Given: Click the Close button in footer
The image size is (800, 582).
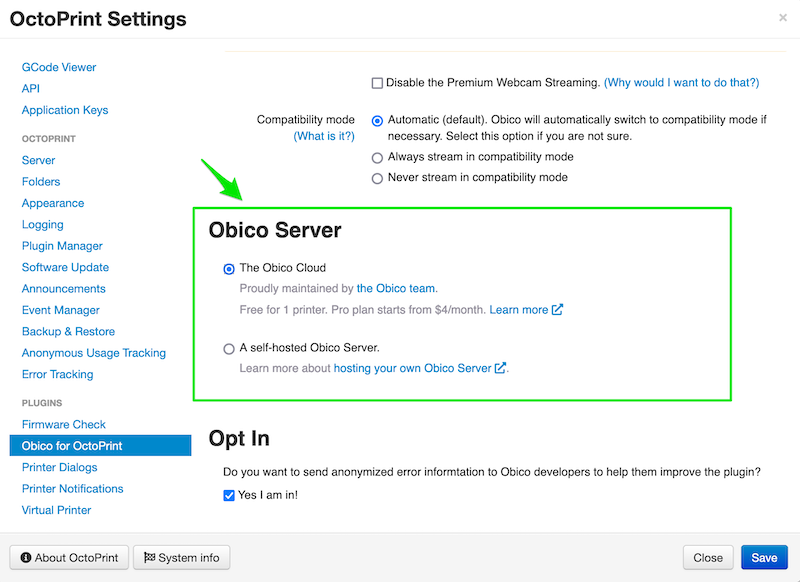Looking at the screenshot, I should click(708, 558).
